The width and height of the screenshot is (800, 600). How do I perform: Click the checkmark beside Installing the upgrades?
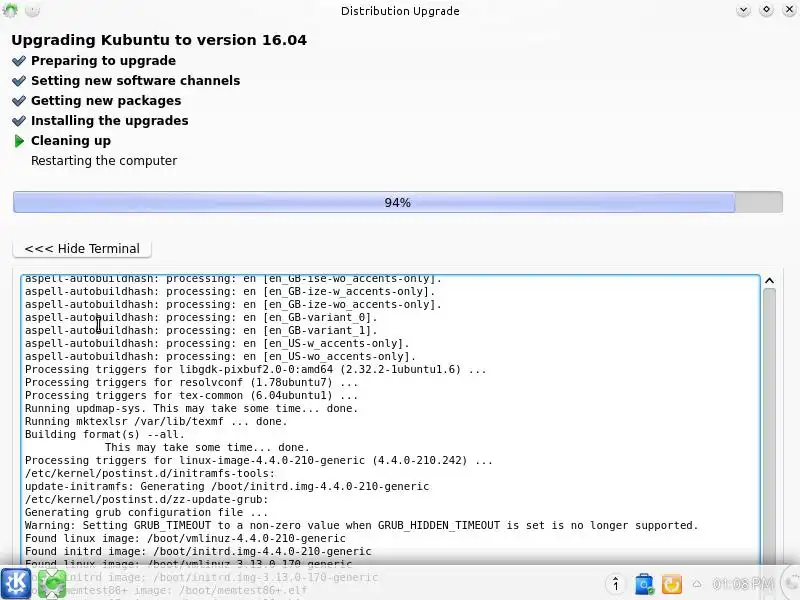[19, 120]
